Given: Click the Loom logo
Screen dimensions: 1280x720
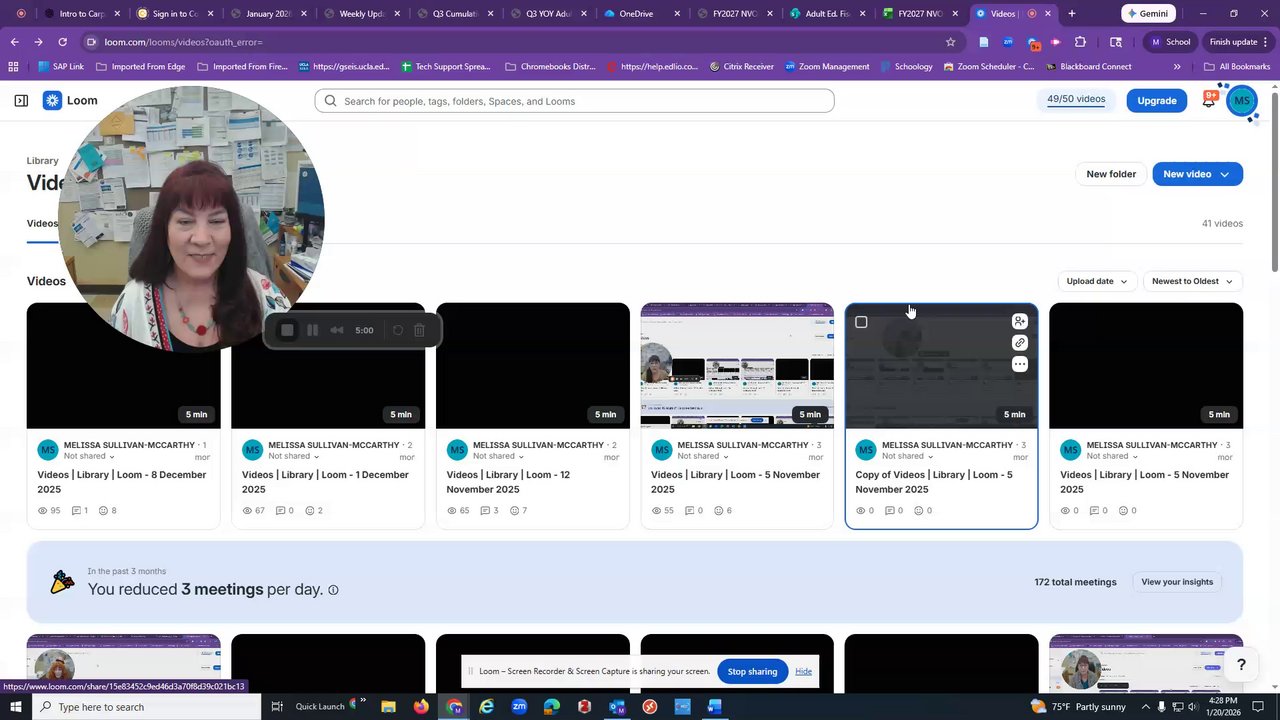Looking at the screenshot, I should tap(70, 100).
